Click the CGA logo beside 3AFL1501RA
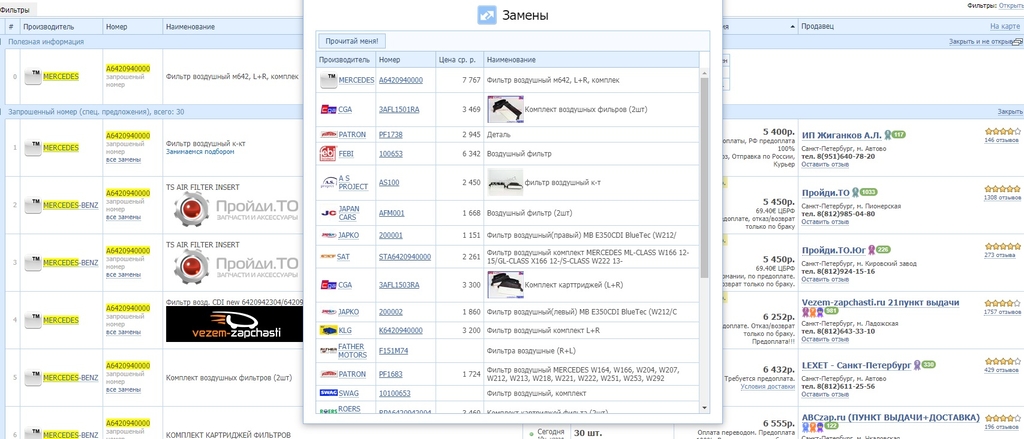Viewport: 1024px width, 439px height. 328,109
